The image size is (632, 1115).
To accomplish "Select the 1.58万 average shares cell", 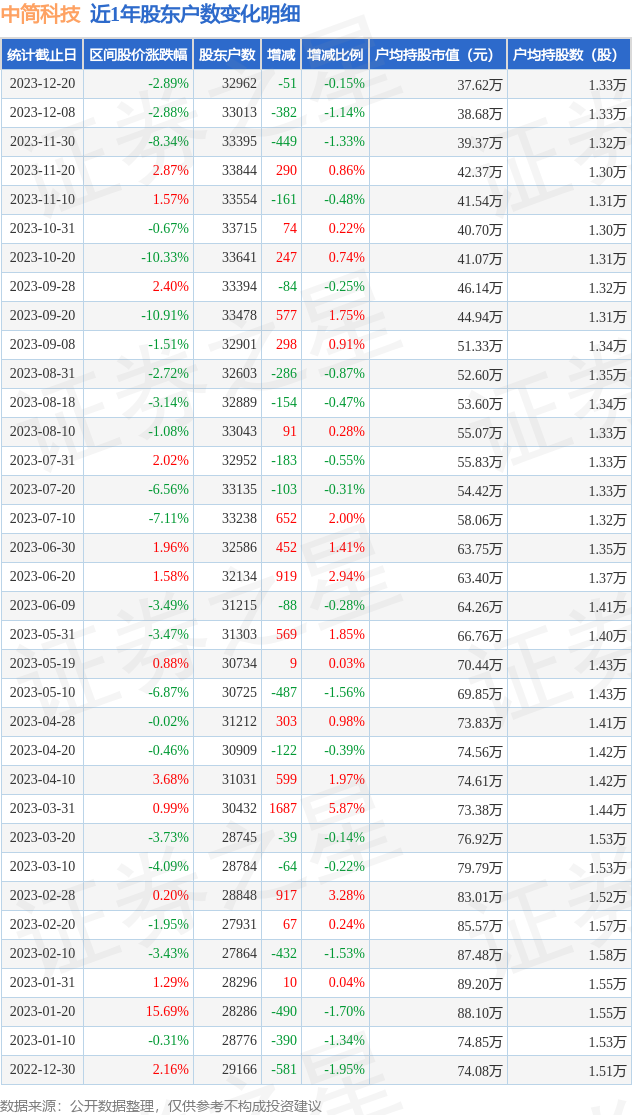I will point(607,953).
